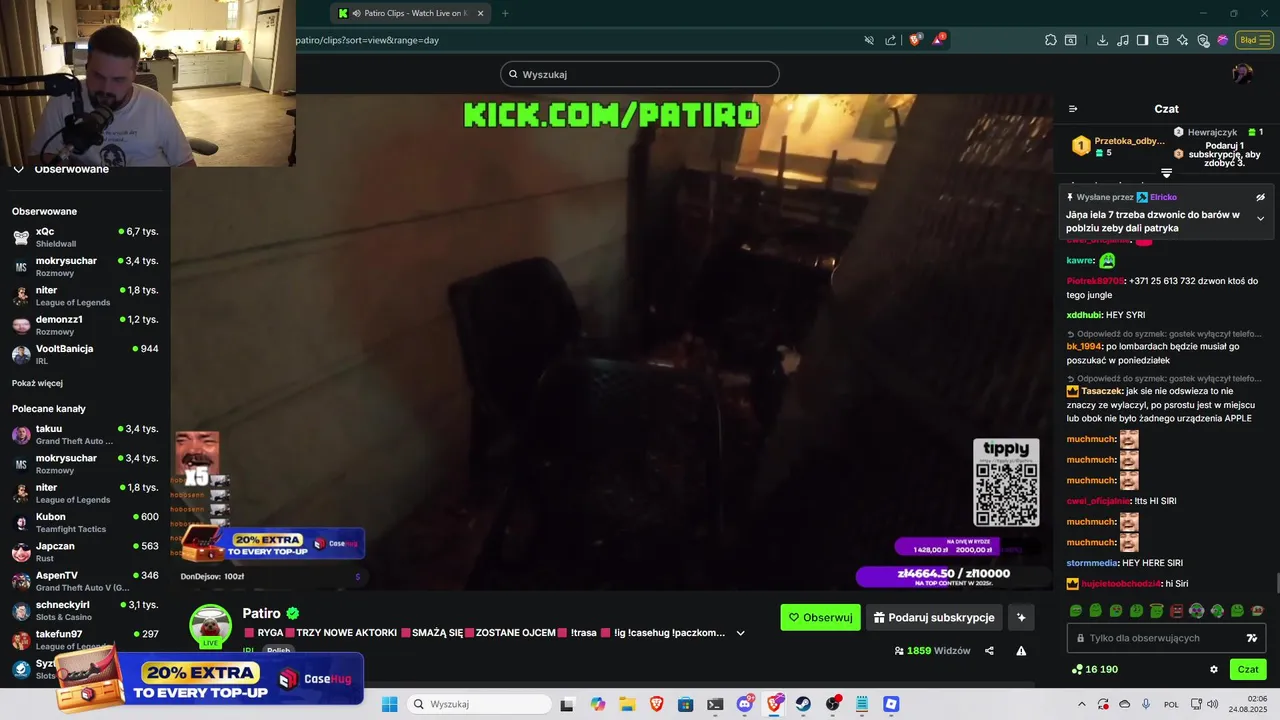Viewport: 1280px width, 720px height.
Task: Select the halo emote in quick bar
Action: pyautogui.click(x=1156, y=610)
